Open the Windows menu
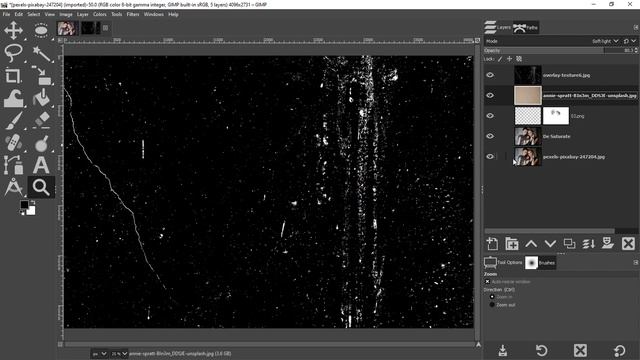Screen dimensions: 640x360 153,14
